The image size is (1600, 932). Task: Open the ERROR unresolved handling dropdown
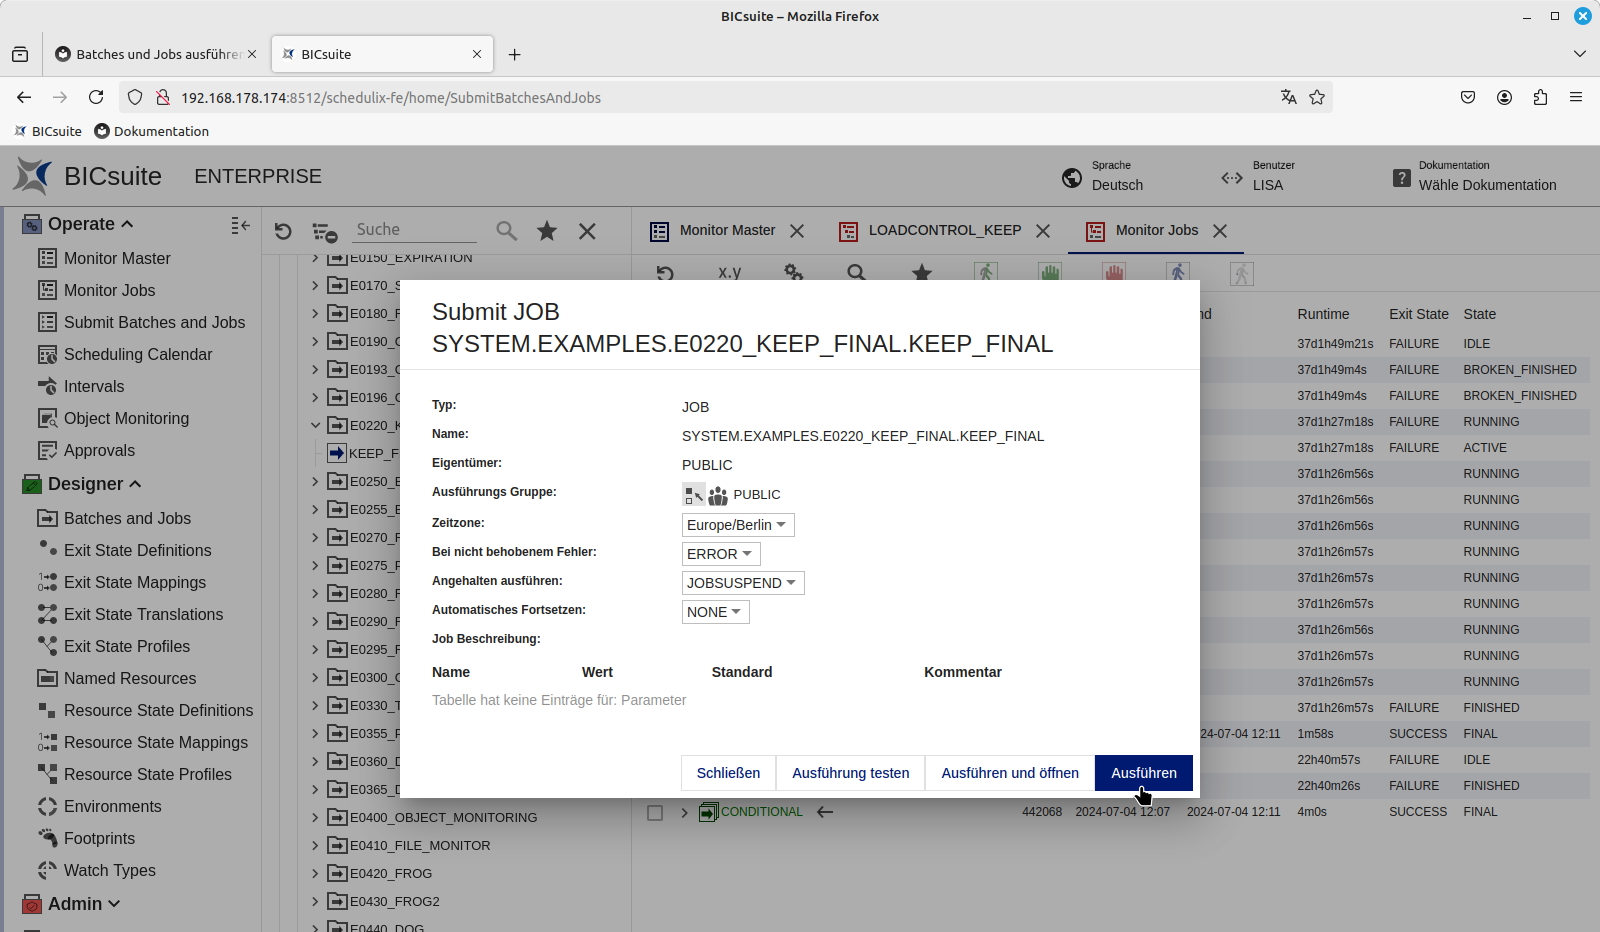tap(720, 554)
